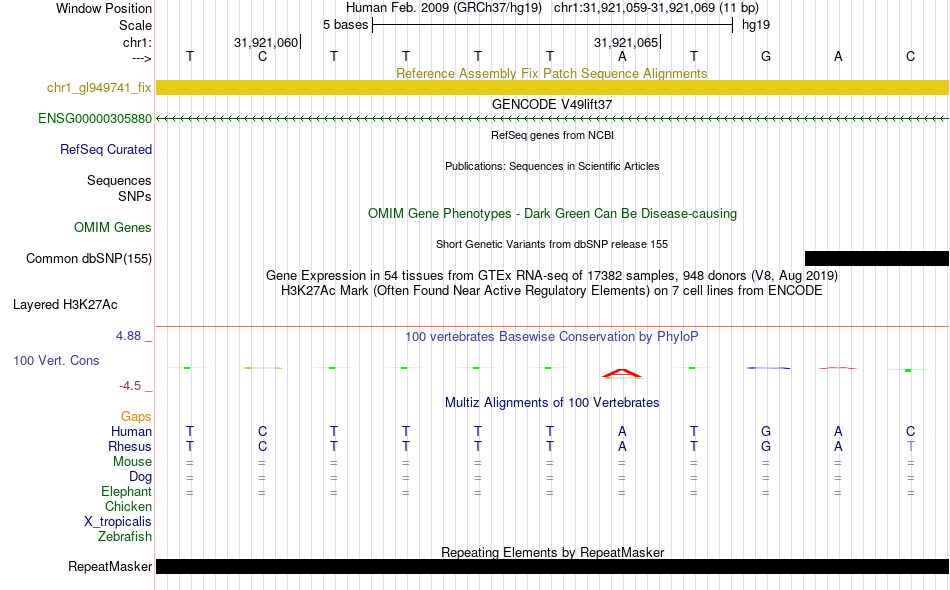Screen dimensions: 950x590
Task: Select the Chicken species row label
Action: click(x=128, y=506)
